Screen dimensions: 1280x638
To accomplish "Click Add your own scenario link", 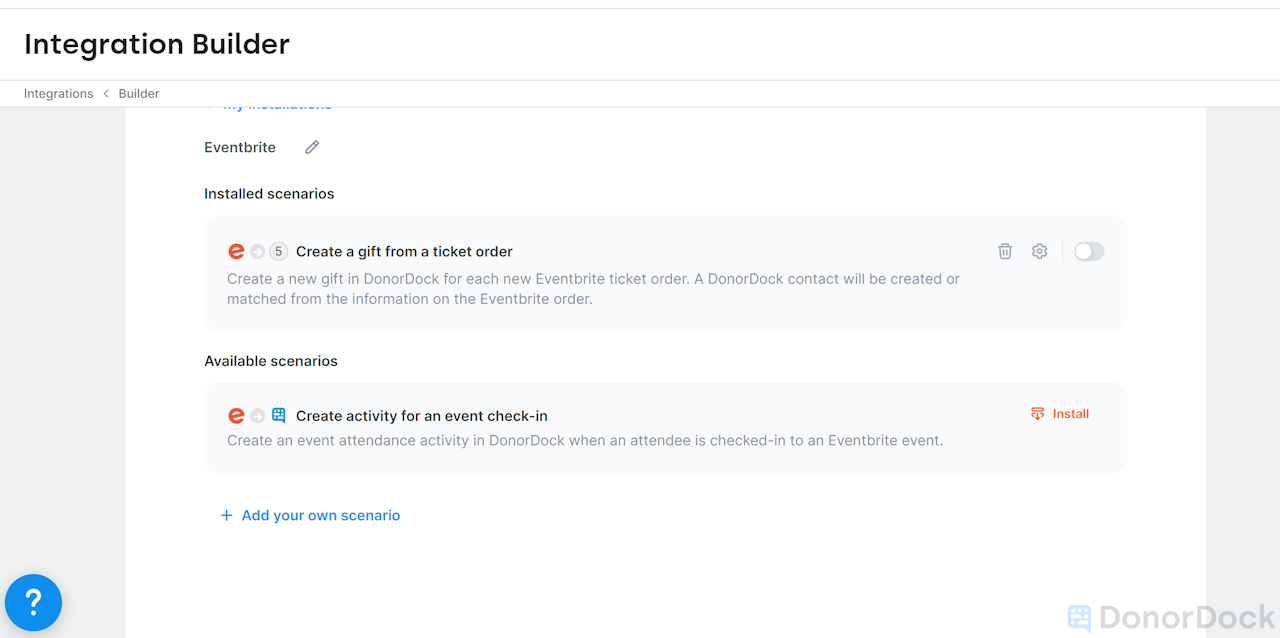I will click(x=321, y=516).
